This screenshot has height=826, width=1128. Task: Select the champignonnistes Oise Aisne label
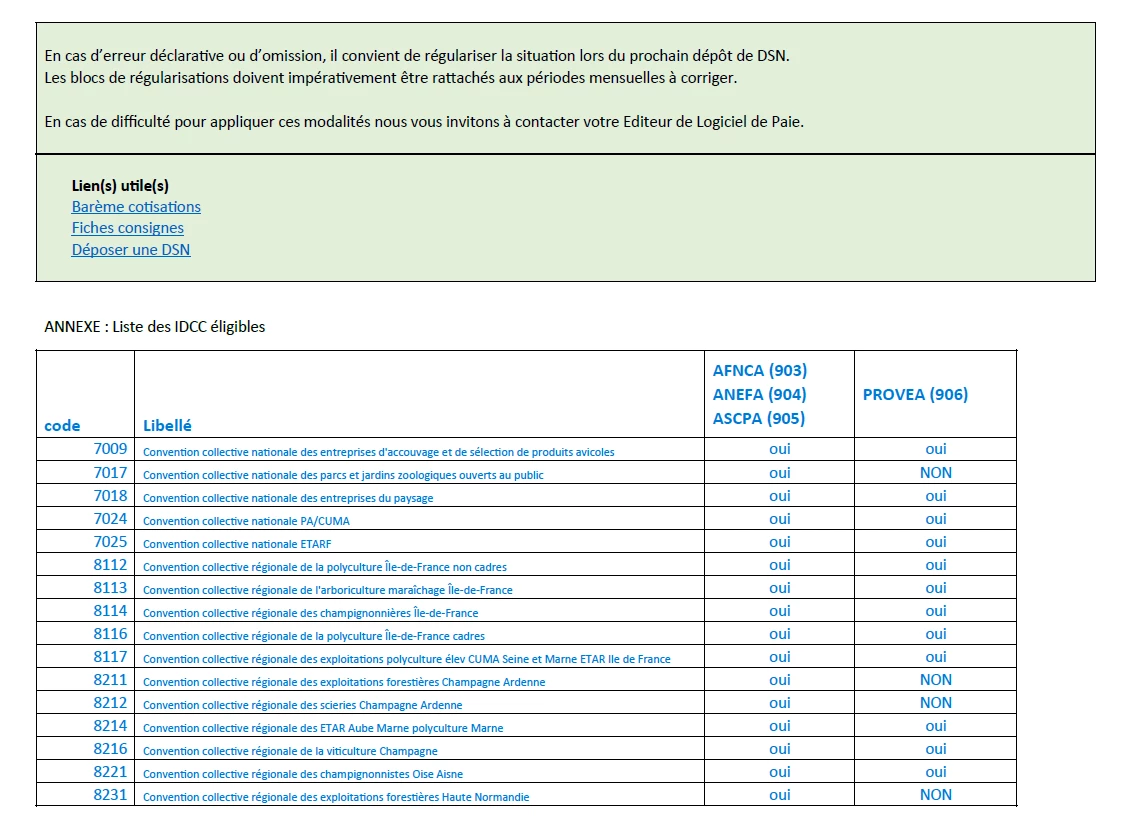(x=303, y=774)
